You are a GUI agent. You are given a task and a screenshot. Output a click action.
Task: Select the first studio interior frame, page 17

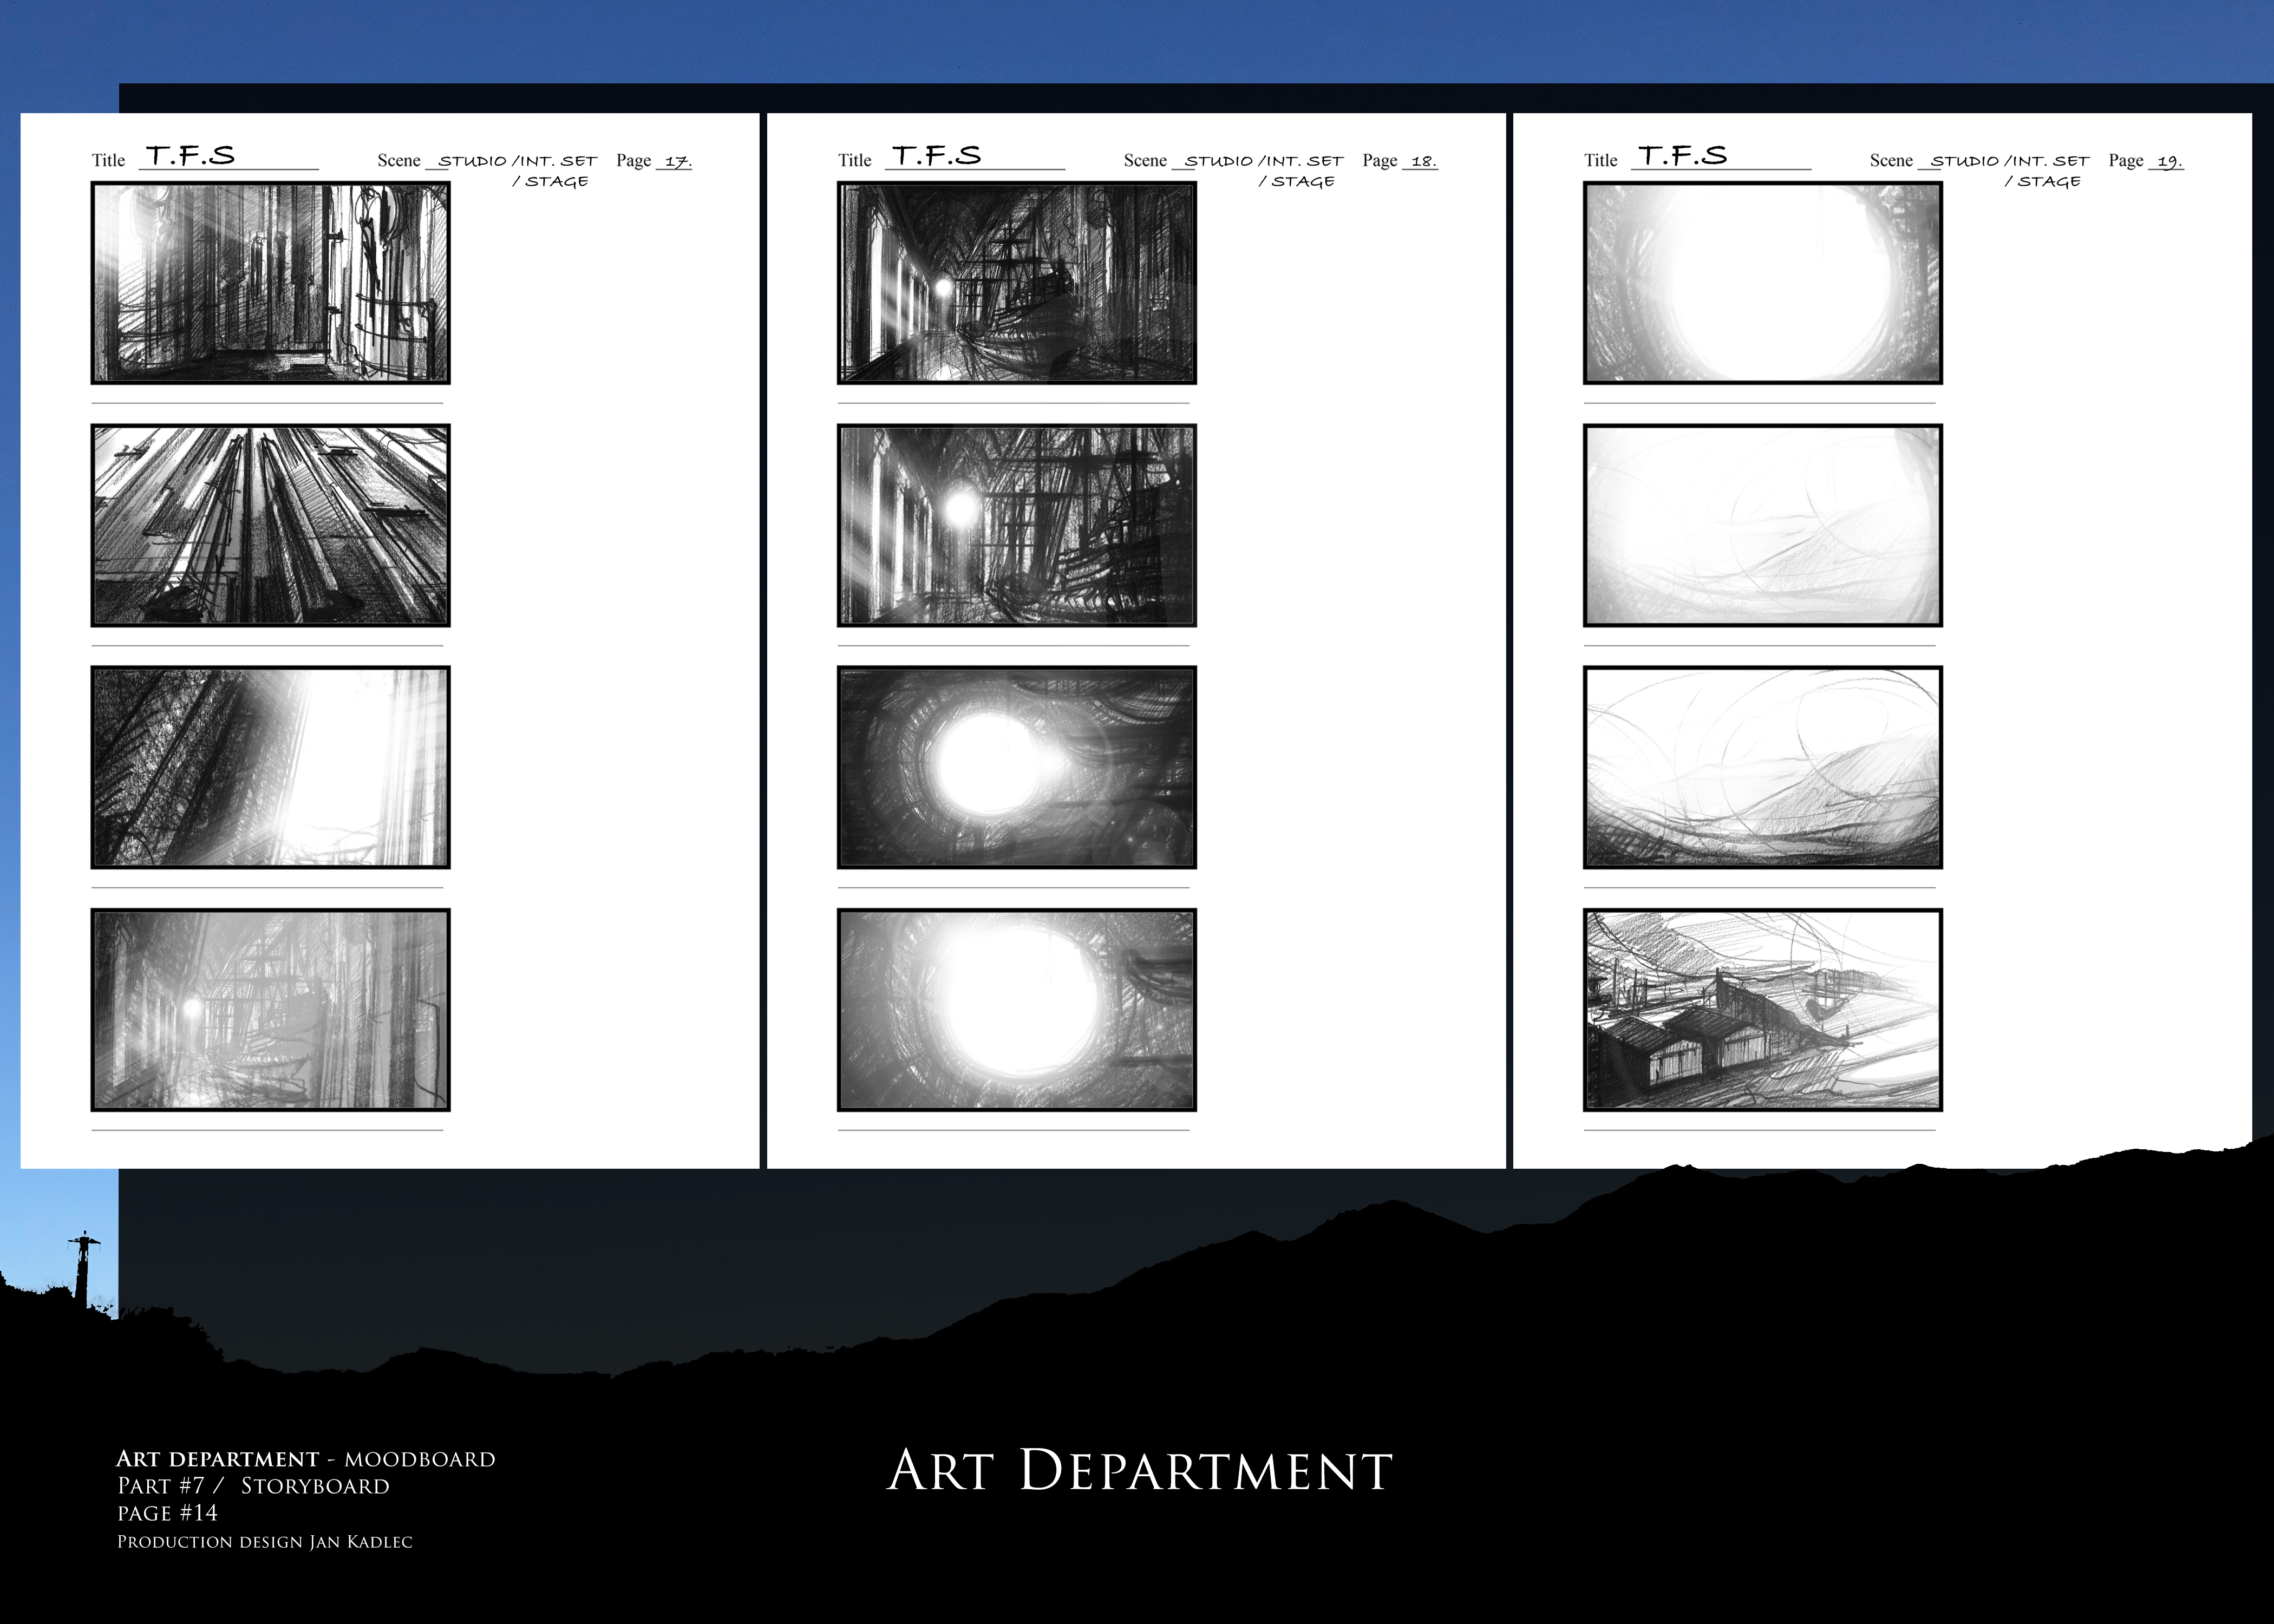tap(270, 283)
